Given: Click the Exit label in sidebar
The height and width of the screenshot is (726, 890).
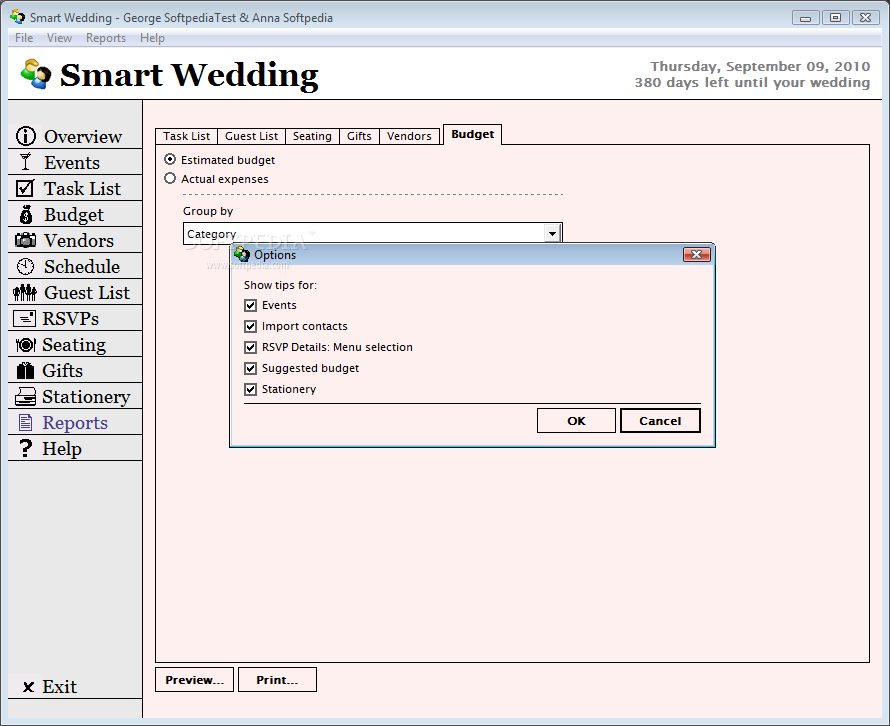Looking at the screenshot, I should 60,687.
